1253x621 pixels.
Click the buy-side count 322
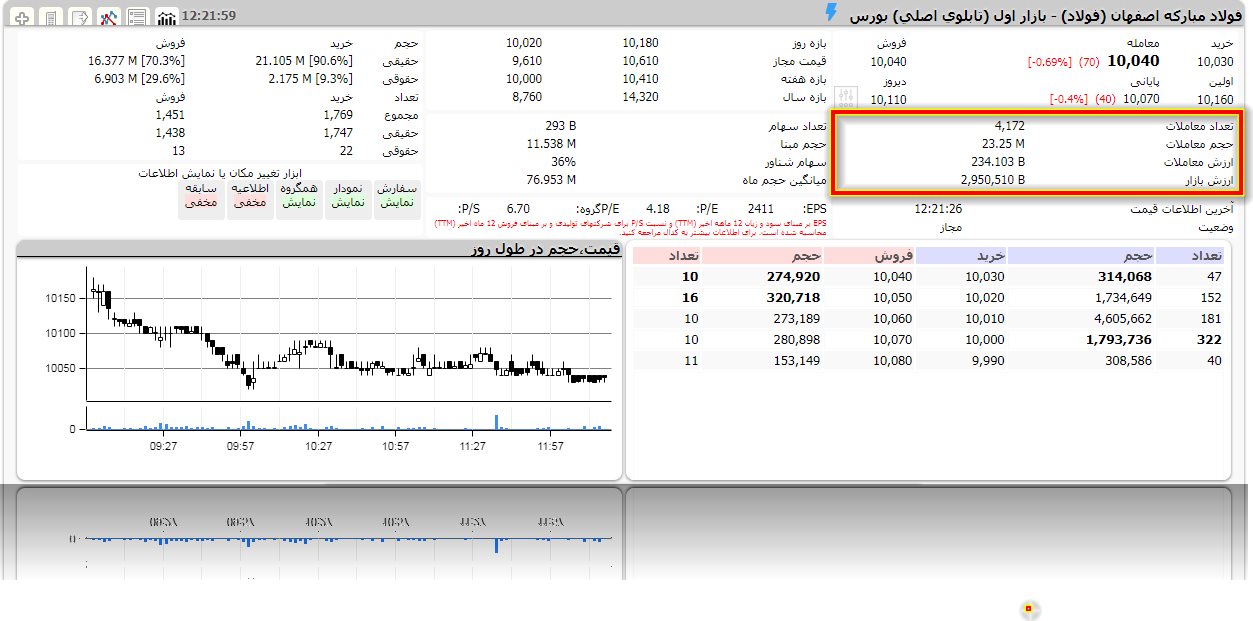[x=1211, y=340]
